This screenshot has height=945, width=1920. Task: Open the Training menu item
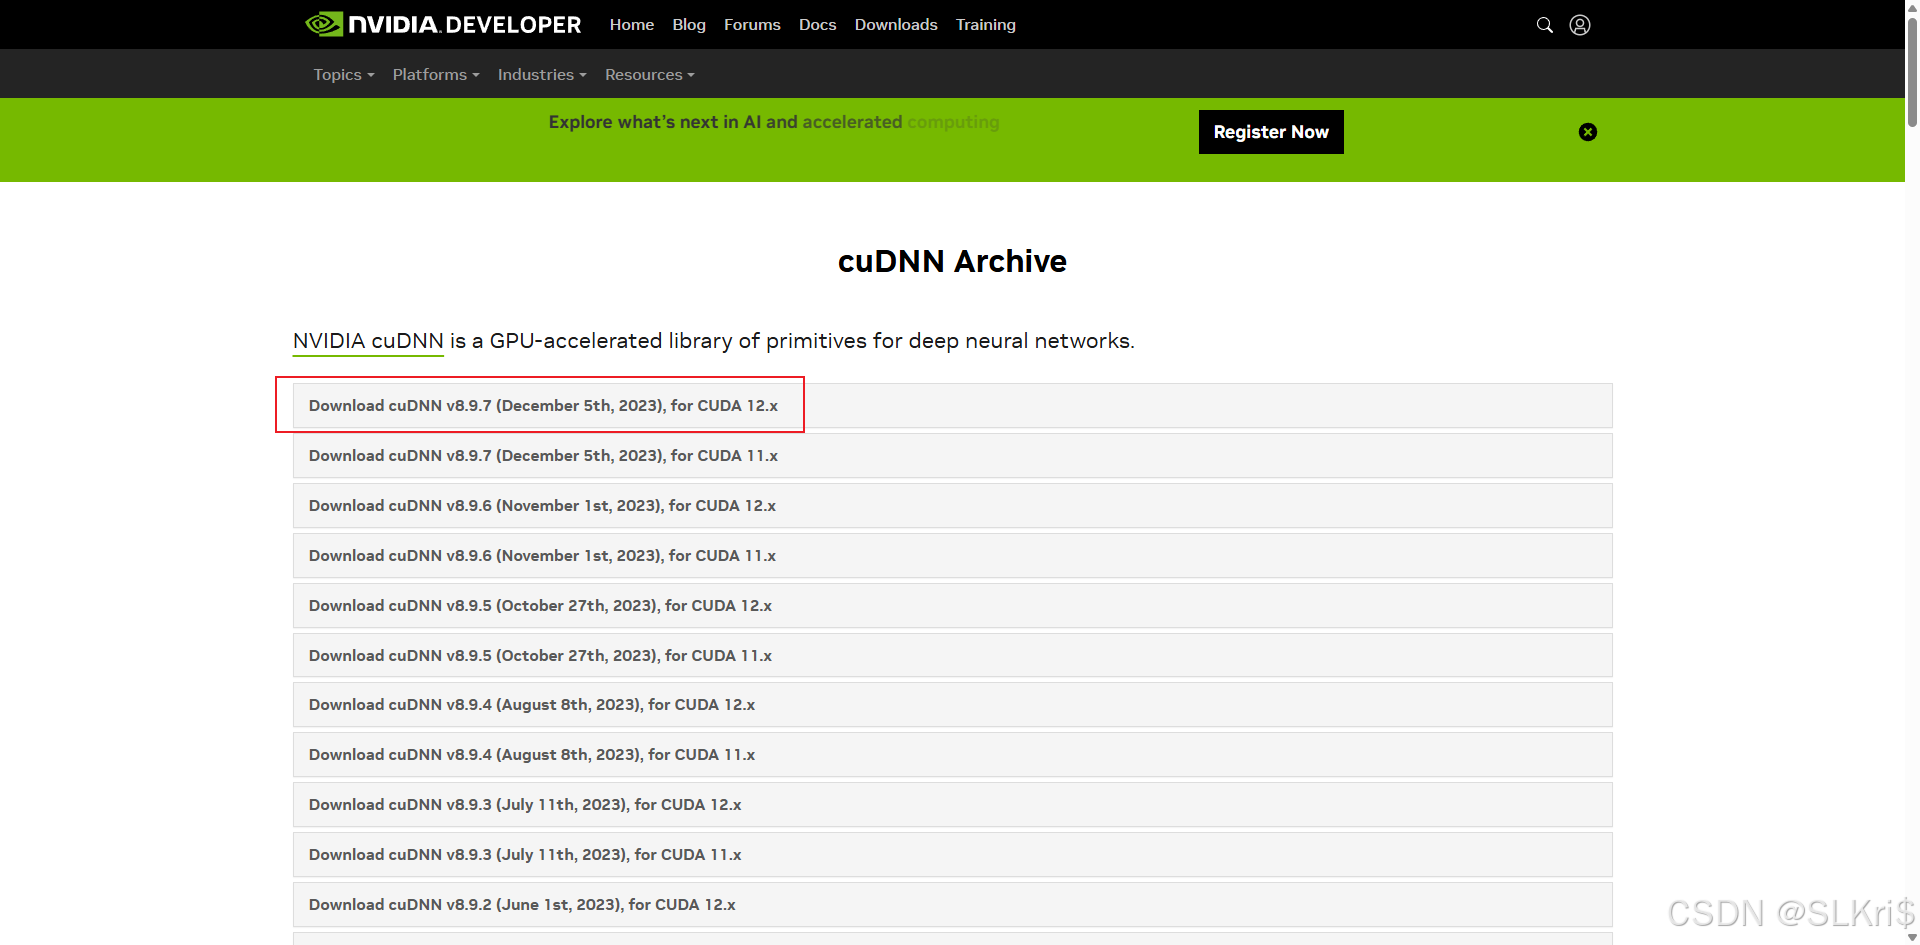pyautogui.click(x=985, y=25)
